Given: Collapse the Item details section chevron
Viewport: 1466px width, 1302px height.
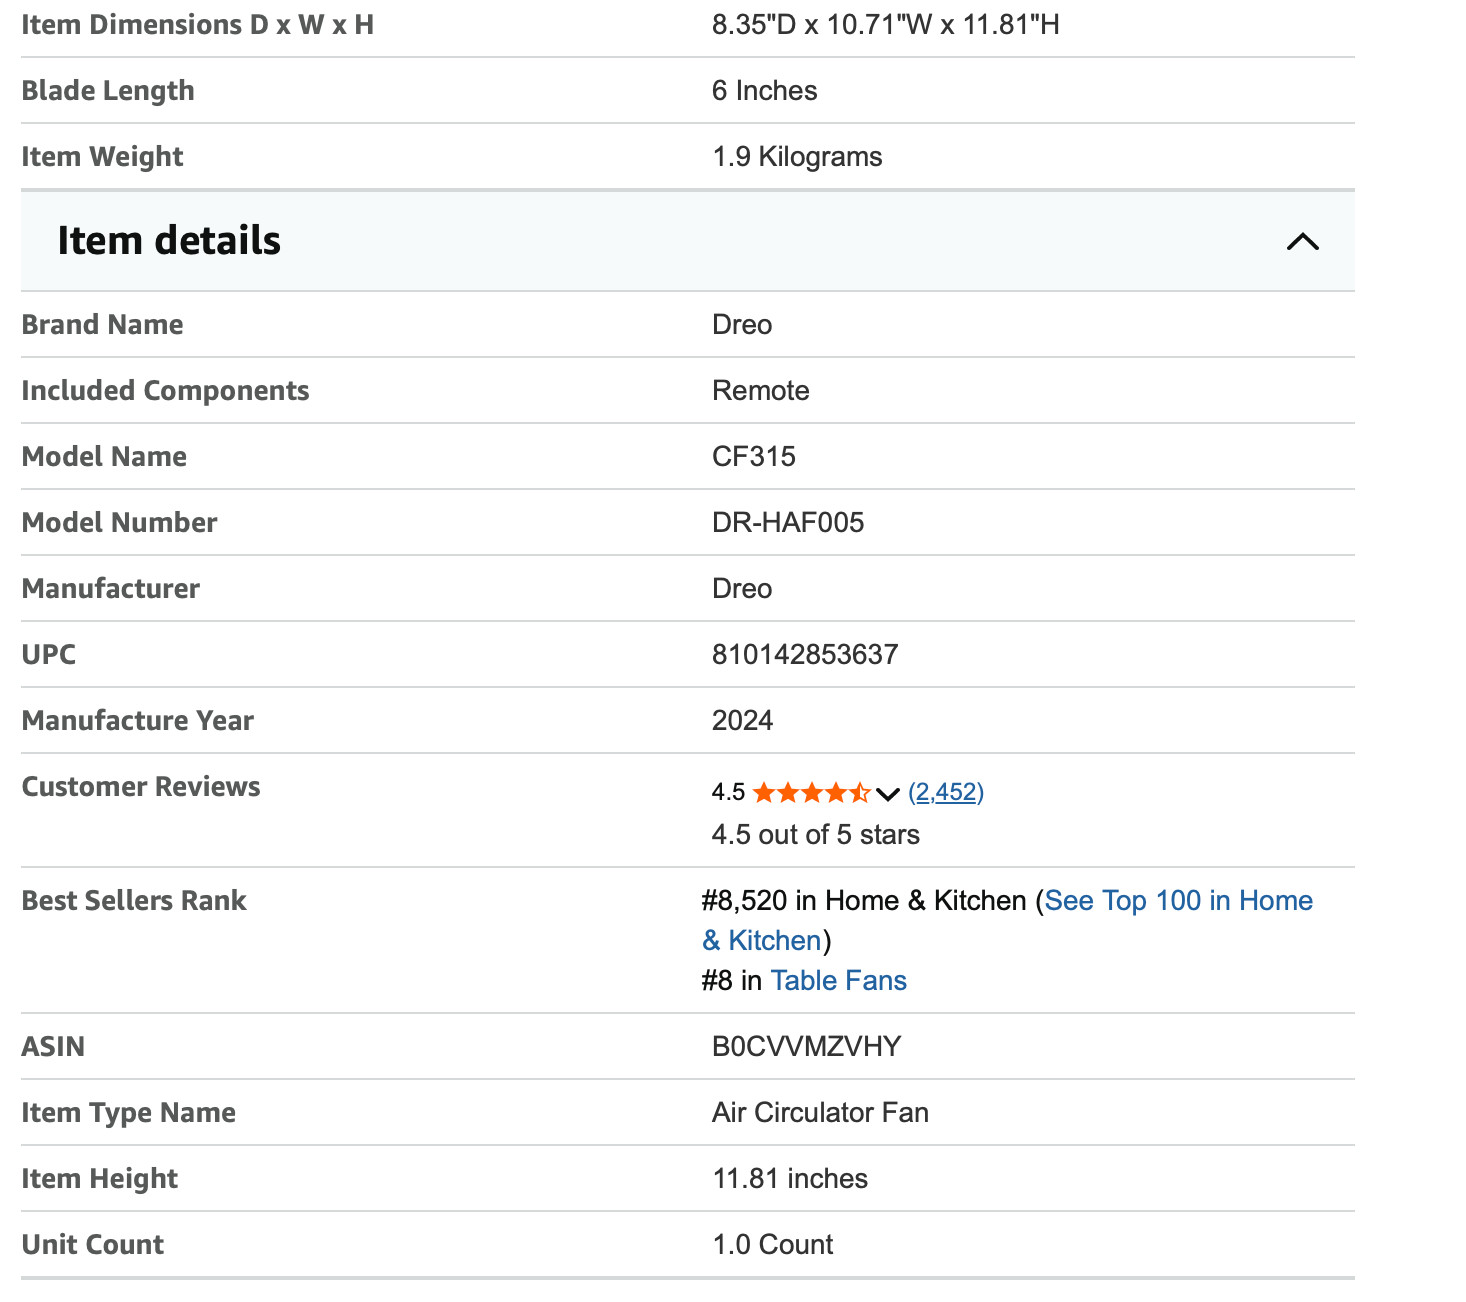Looking at the screenshot, I should pos(1302,242).
